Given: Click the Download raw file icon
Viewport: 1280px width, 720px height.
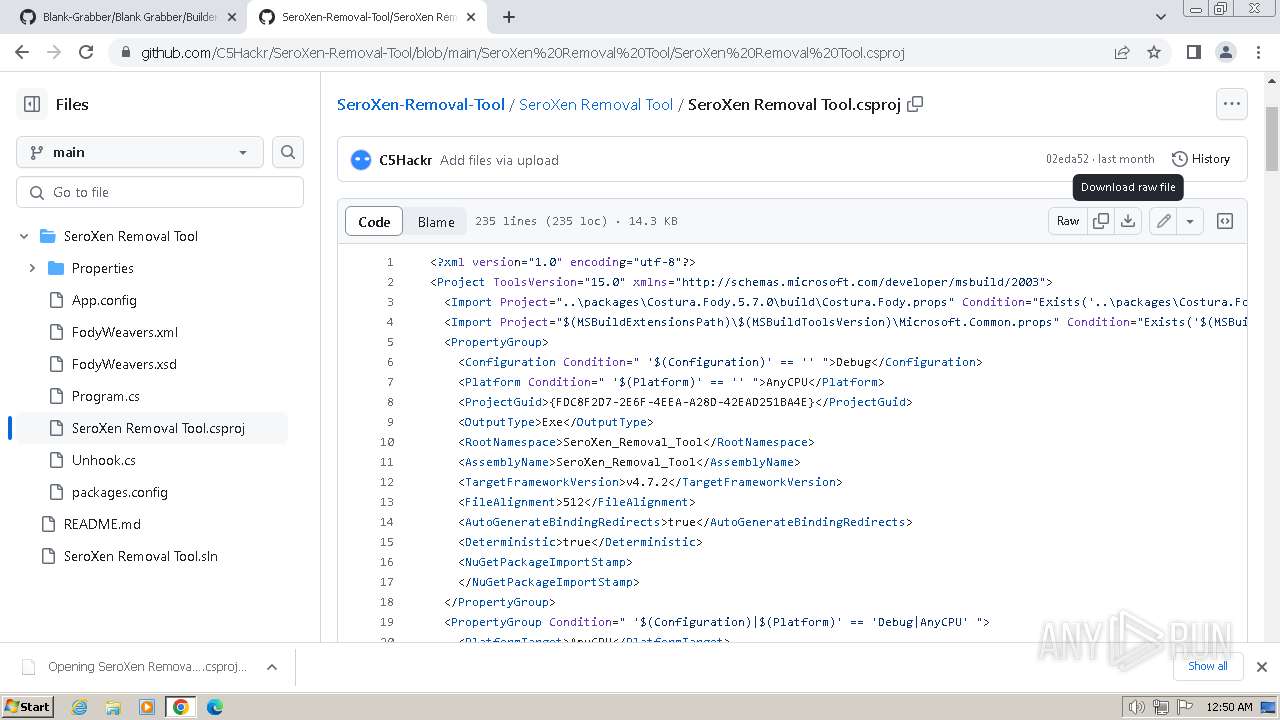Looking at the screenshot, I should (1128, 221).
